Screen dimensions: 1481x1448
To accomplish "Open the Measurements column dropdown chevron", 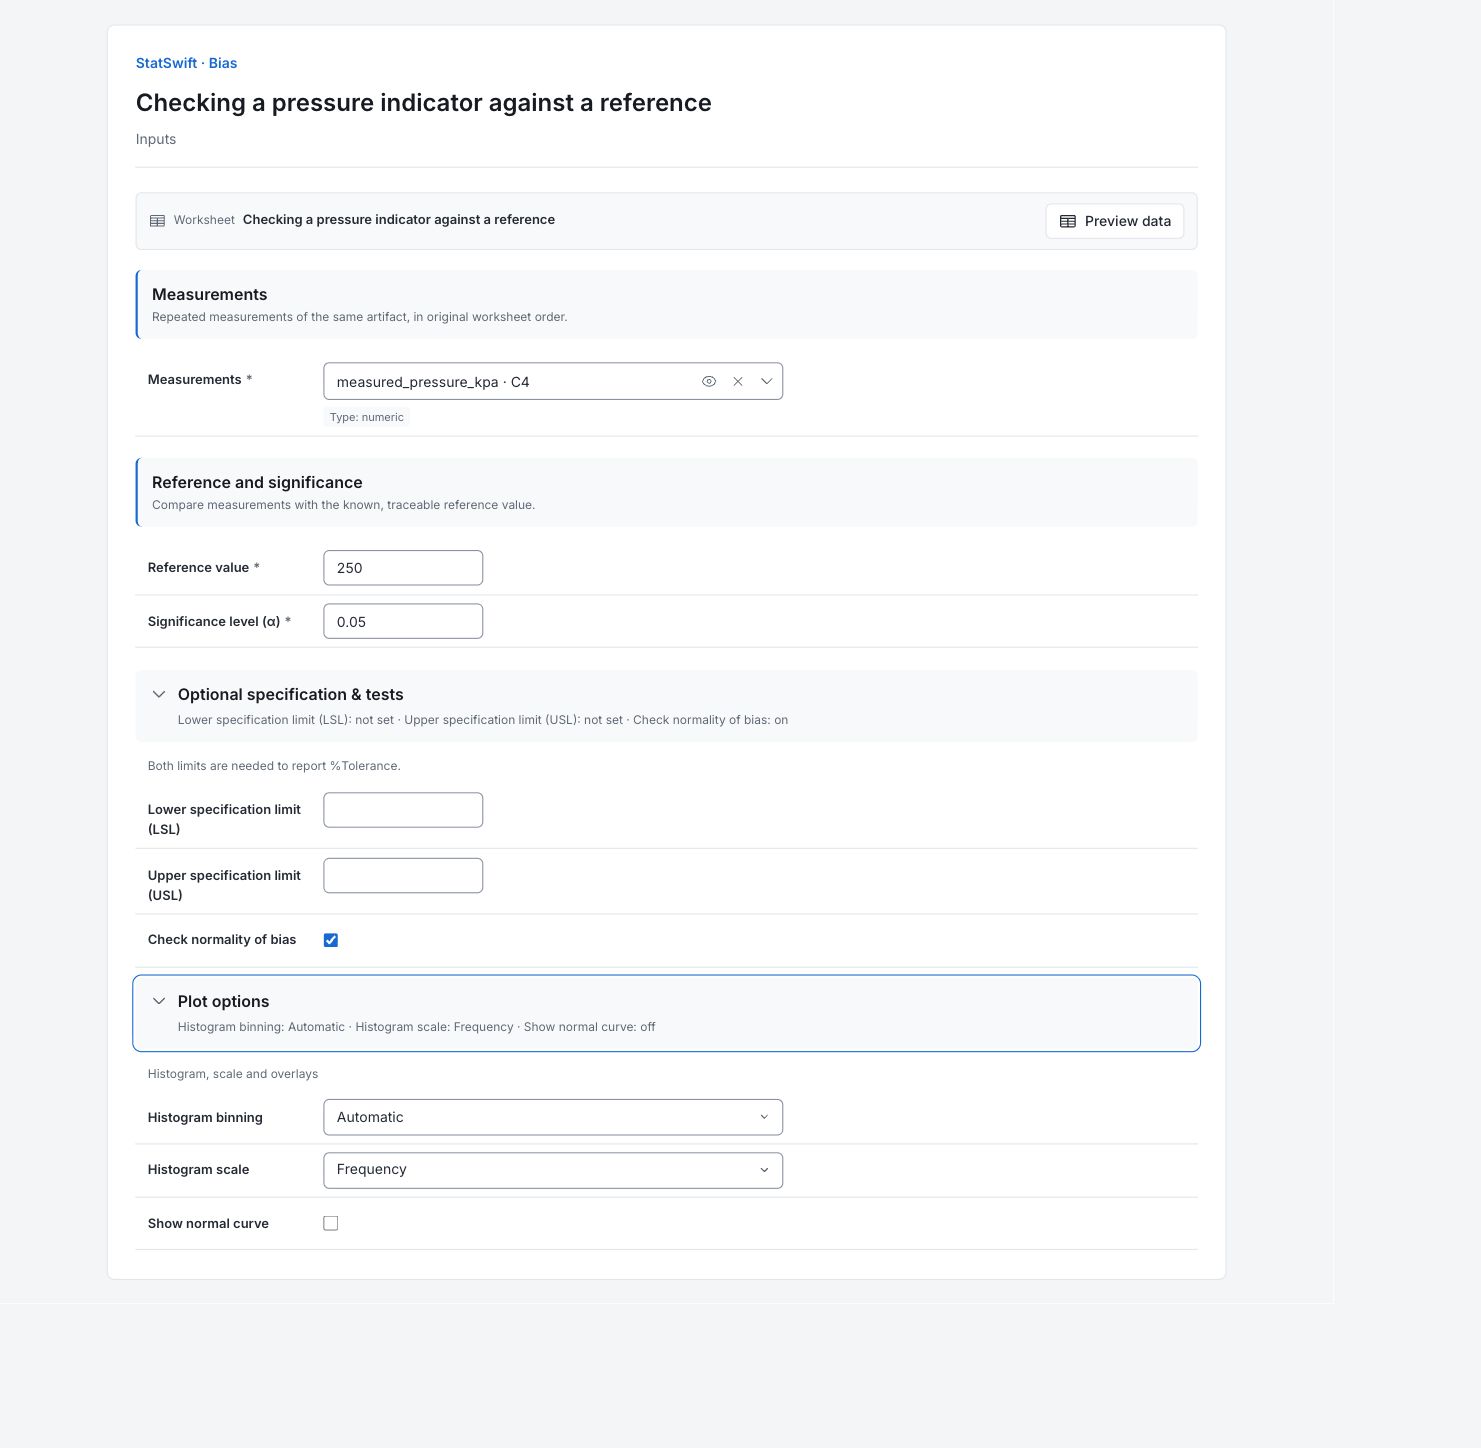I will coord(766,381).
